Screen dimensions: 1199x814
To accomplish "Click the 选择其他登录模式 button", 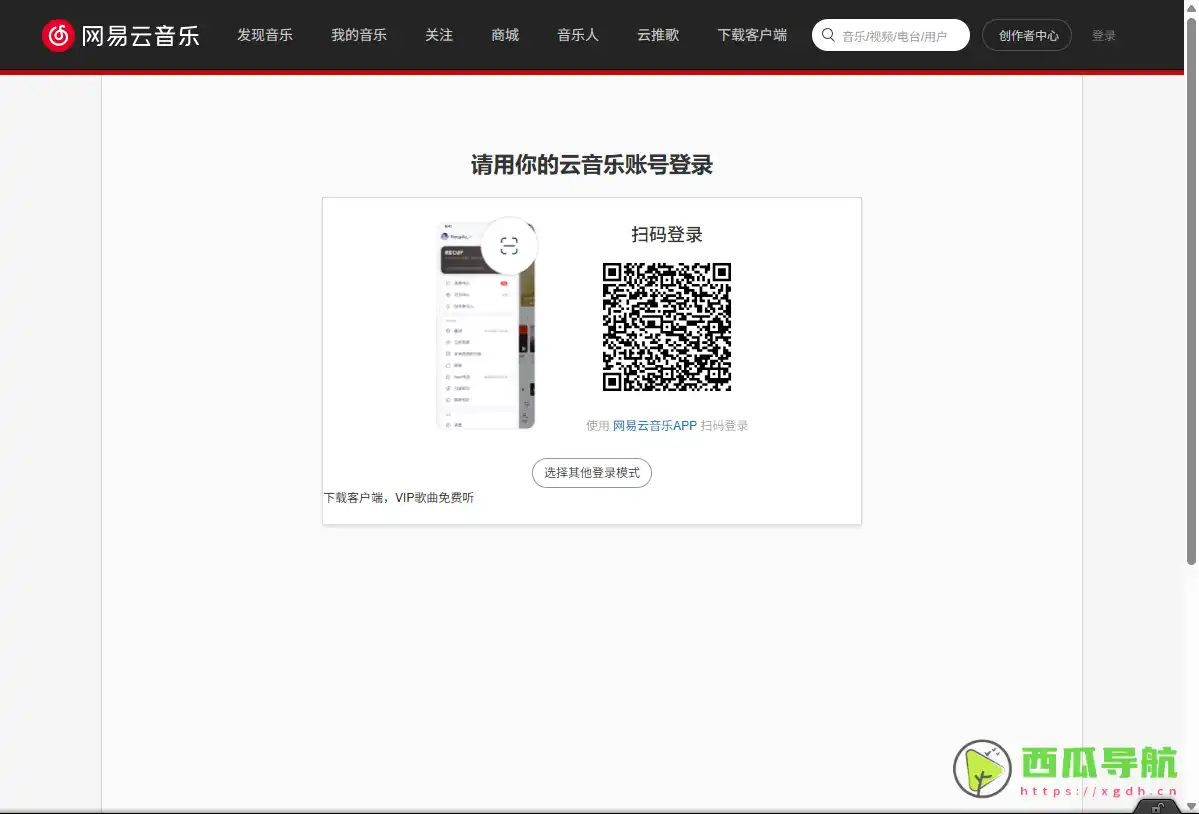I will [591, 472].
